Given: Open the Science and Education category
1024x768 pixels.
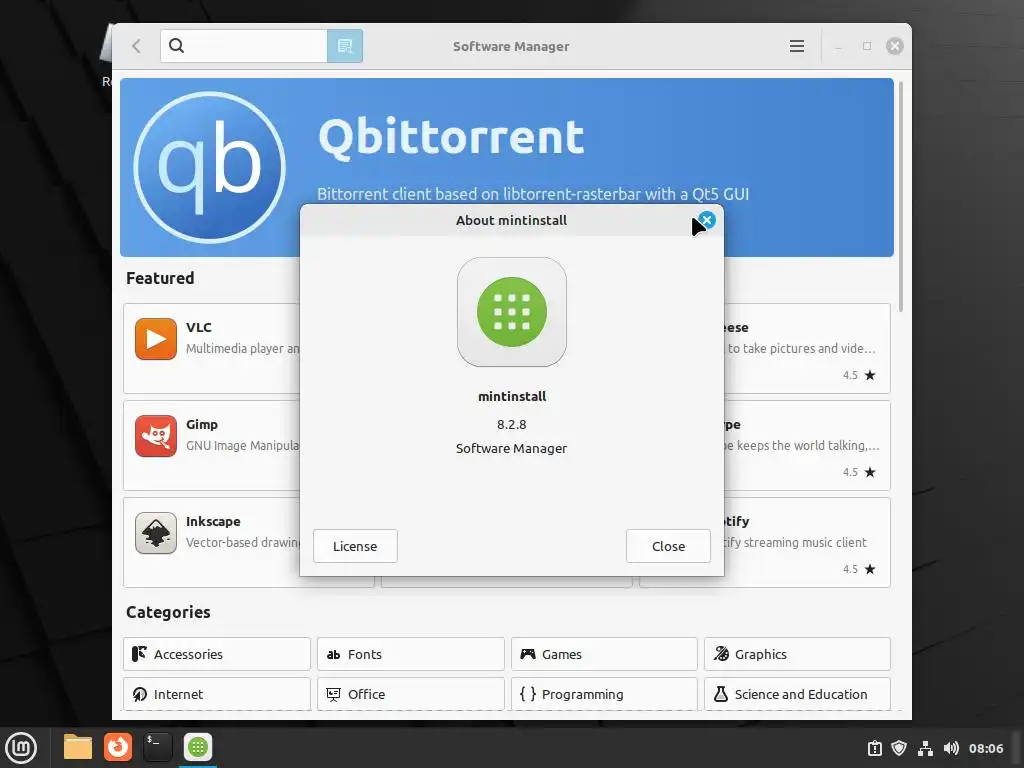Looking at the screenshot, I should 797,694.
